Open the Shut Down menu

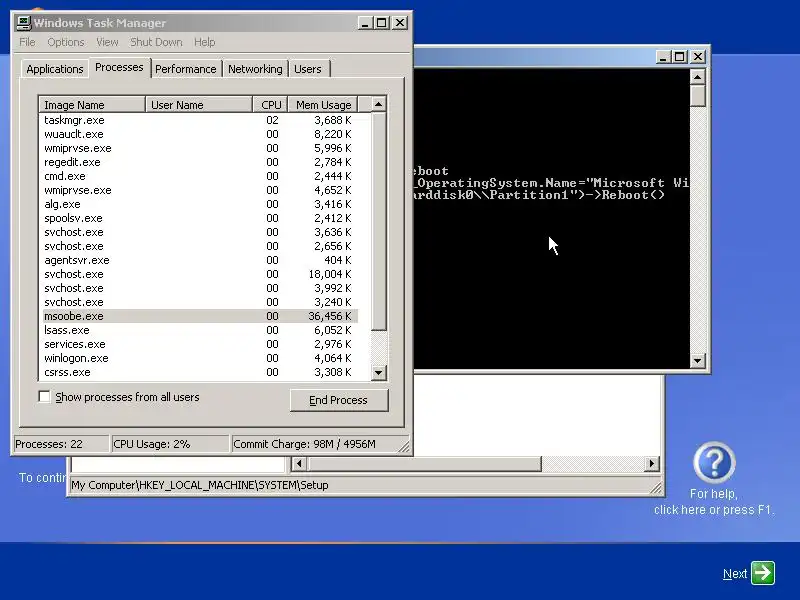coord(156,42)
